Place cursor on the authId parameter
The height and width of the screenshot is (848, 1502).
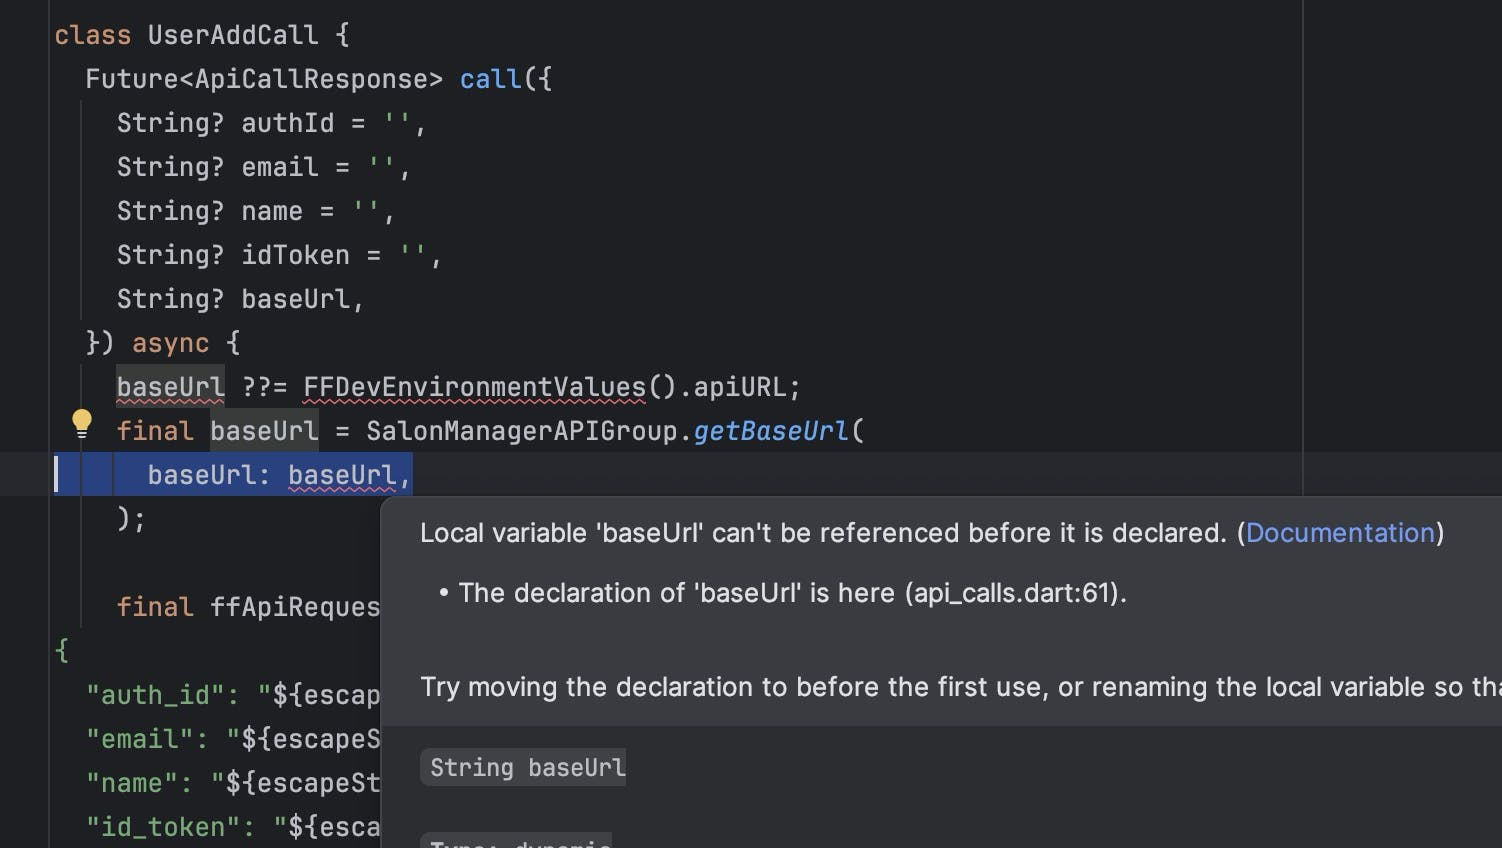tap(287, 123)
